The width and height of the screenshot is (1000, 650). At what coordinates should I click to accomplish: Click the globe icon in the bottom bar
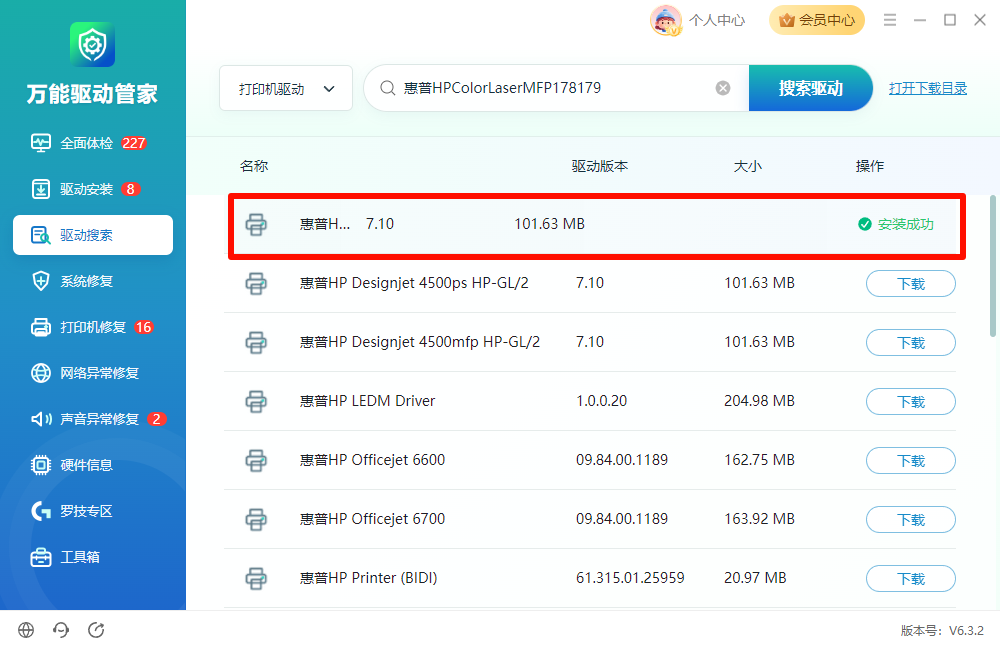click(x=26, y=630)
